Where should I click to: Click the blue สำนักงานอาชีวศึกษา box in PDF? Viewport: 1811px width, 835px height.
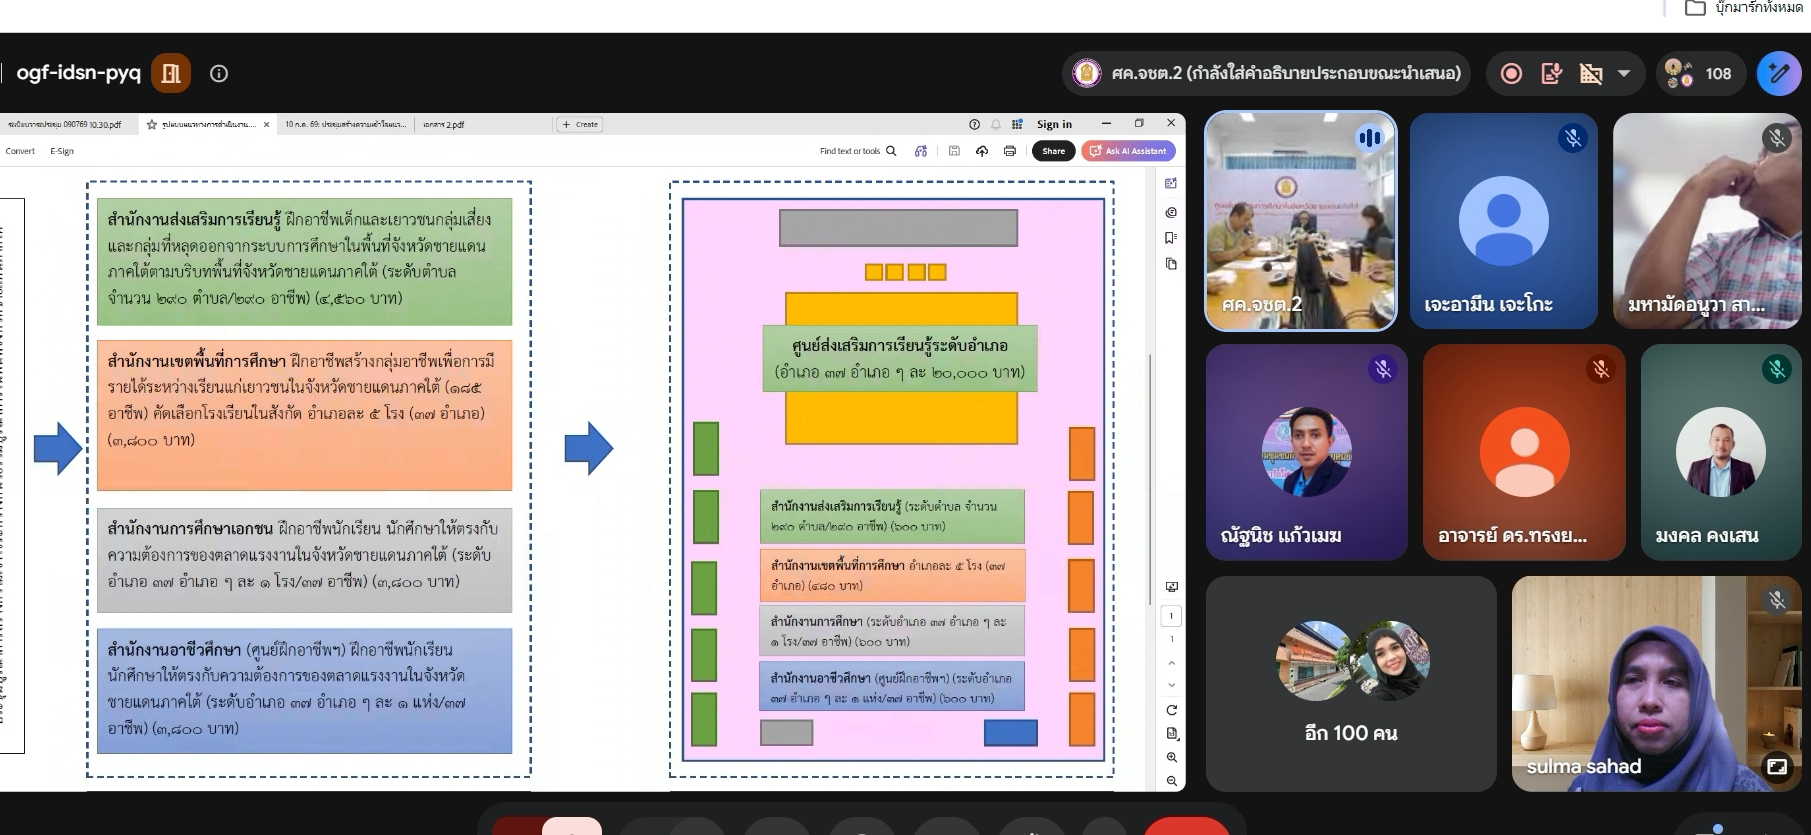click(x=304, y=691)
